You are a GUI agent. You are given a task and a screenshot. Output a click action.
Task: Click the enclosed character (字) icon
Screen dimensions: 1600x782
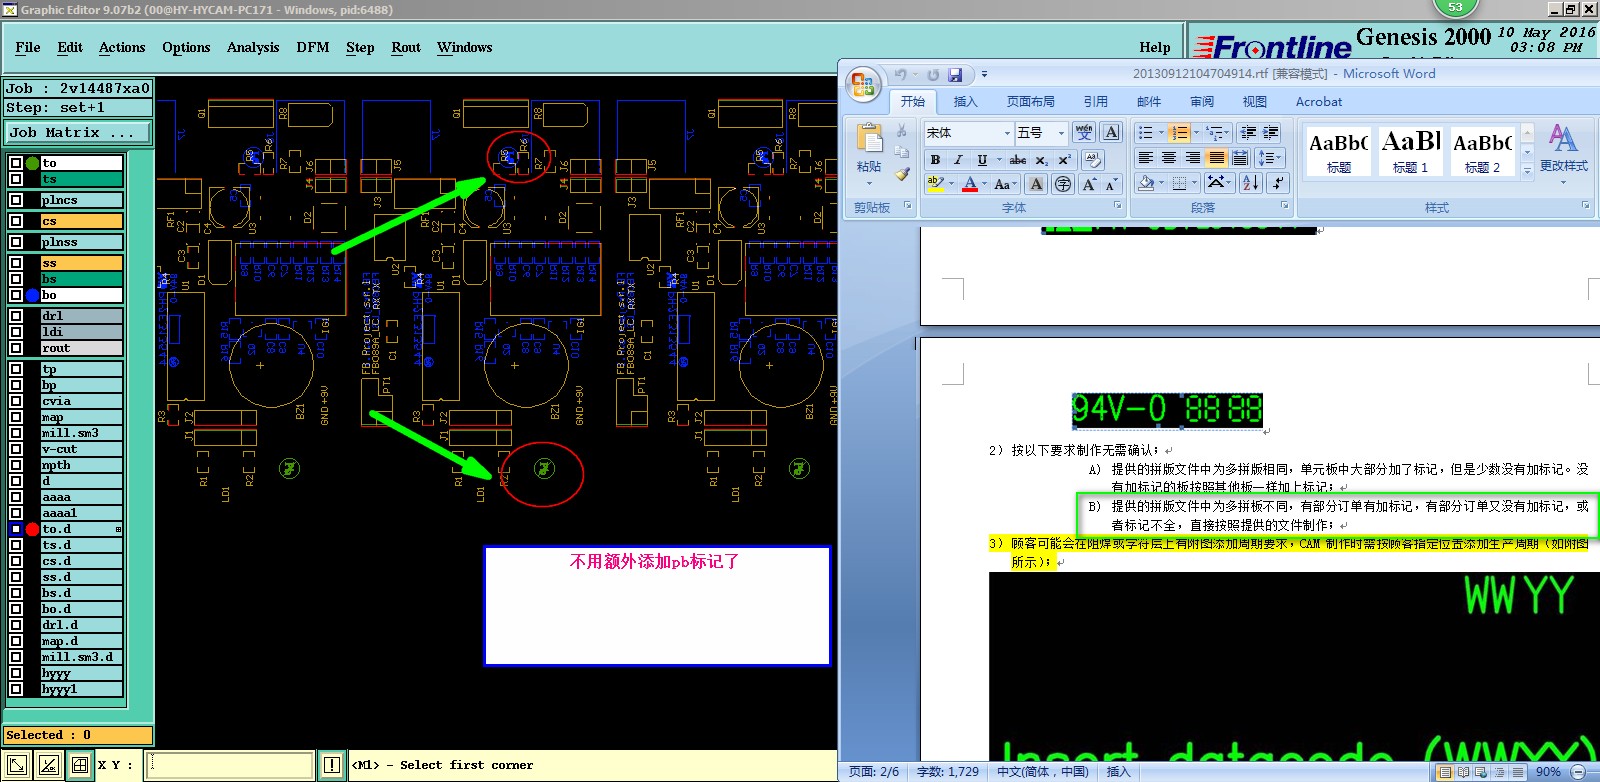coord(1063,184)
